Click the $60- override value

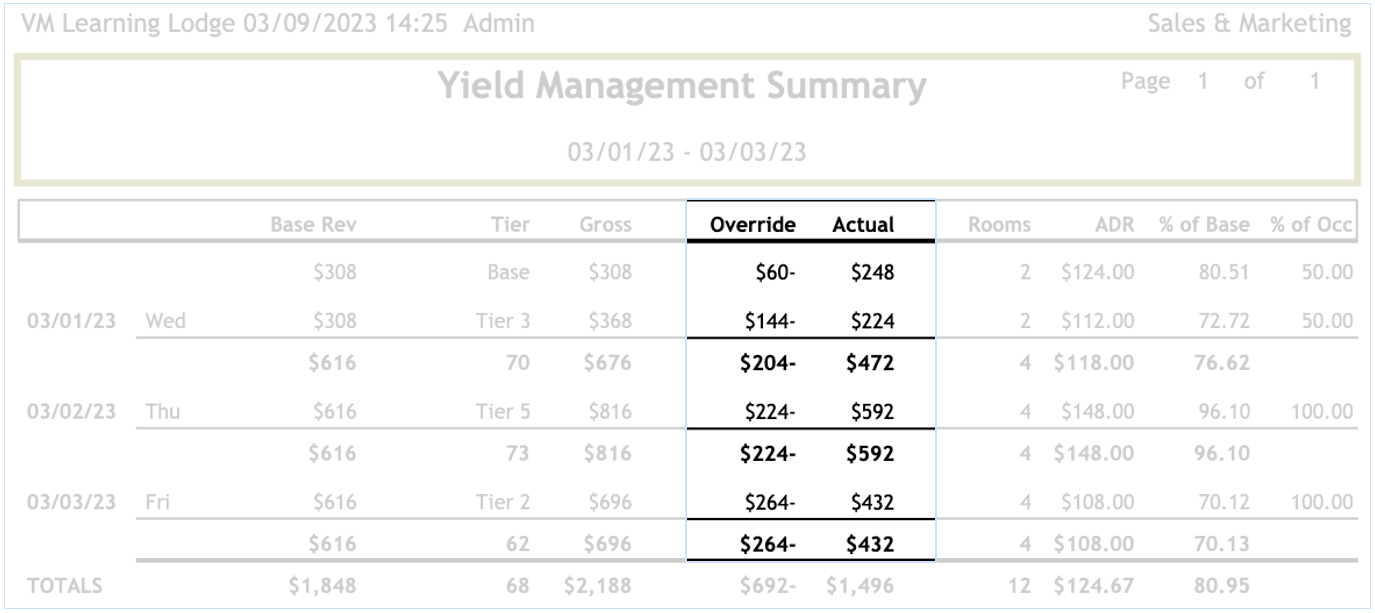coord(775,272)
